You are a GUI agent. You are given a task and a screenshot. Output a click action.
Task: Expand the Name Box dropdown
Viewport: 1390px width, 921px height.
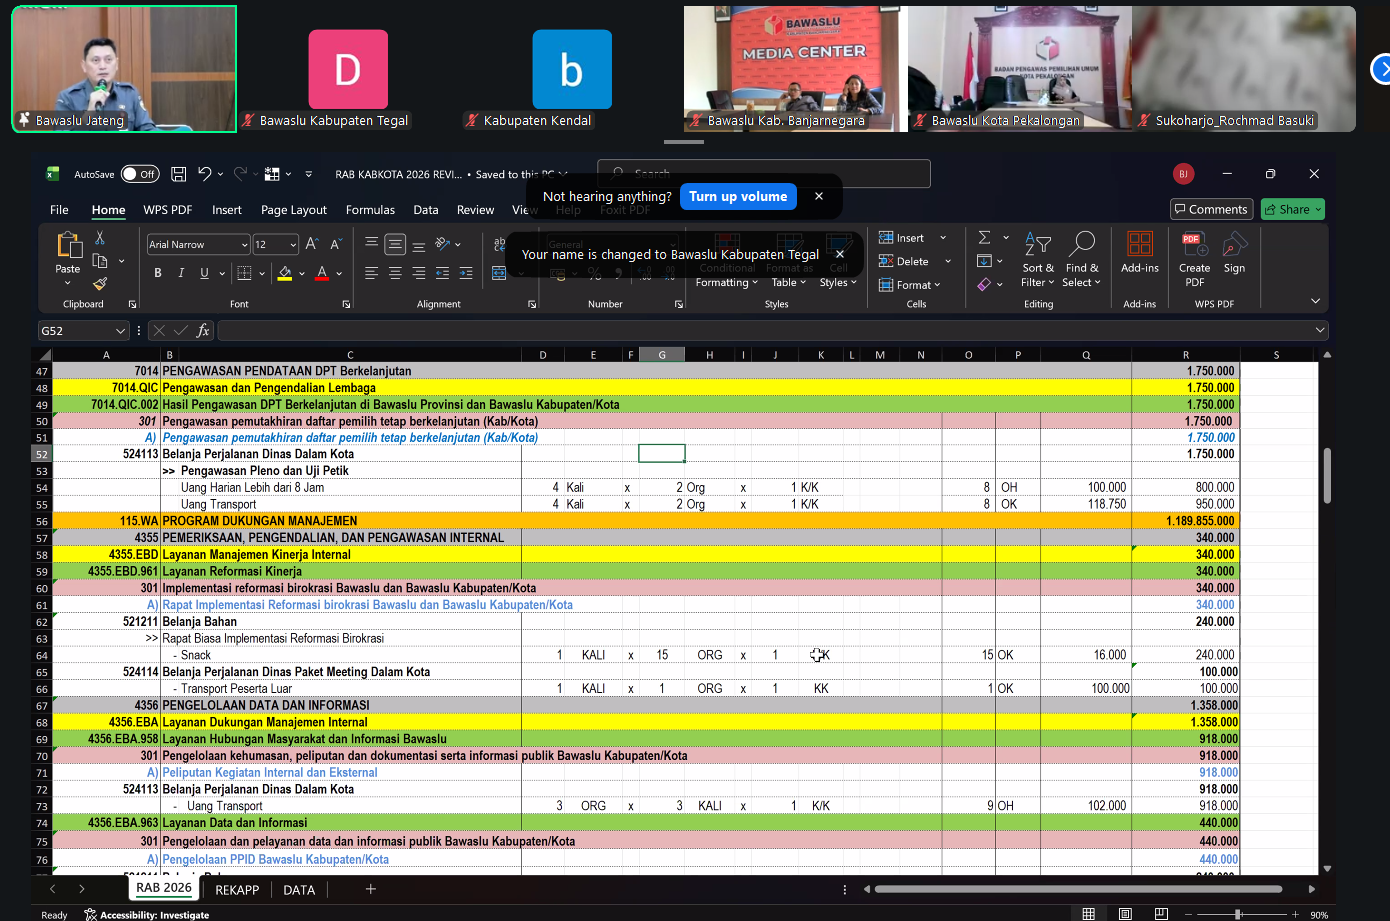point(120,331)
